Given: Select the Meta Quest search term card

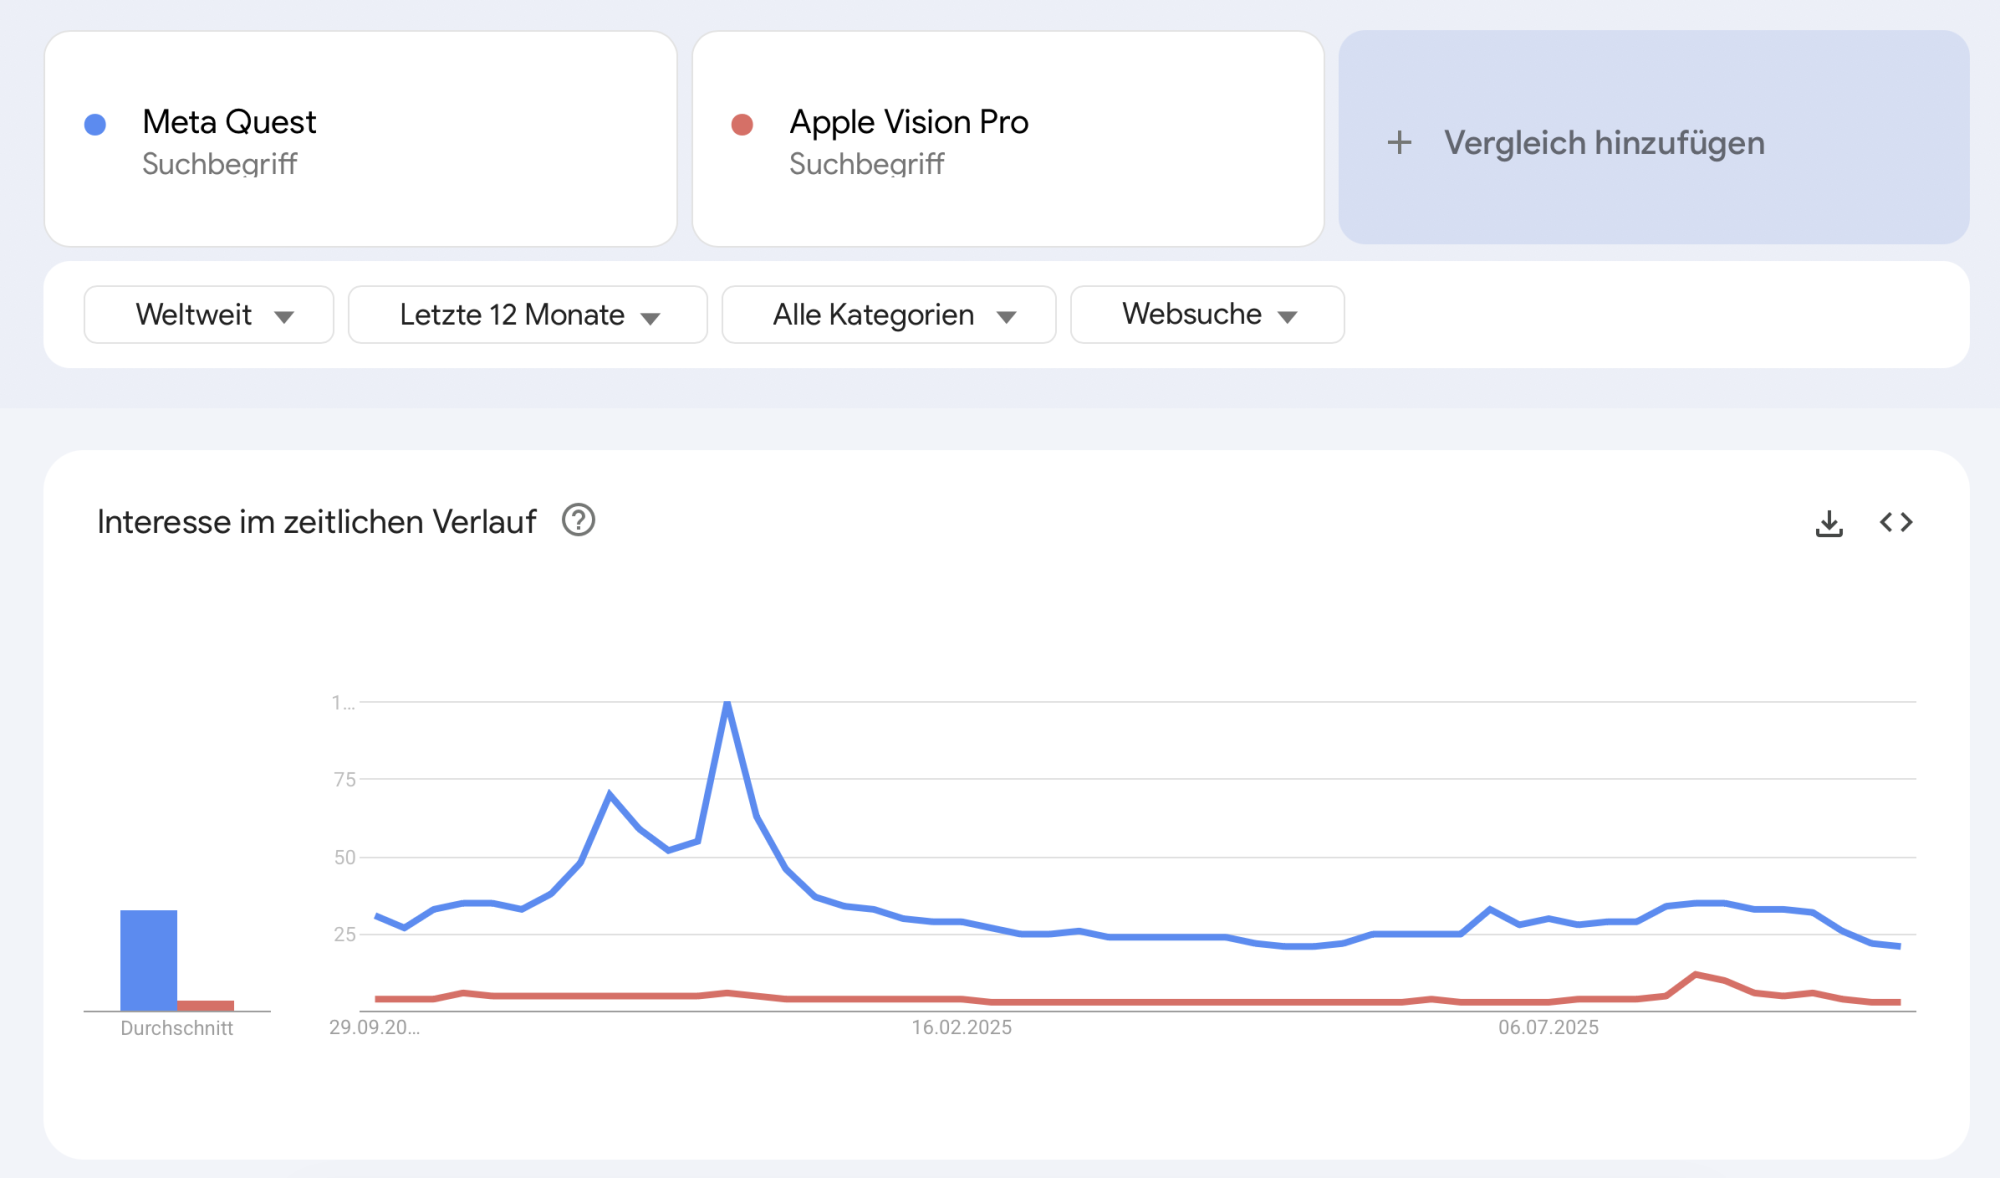Looking at the screenshot, I should [x=360, y=139].
